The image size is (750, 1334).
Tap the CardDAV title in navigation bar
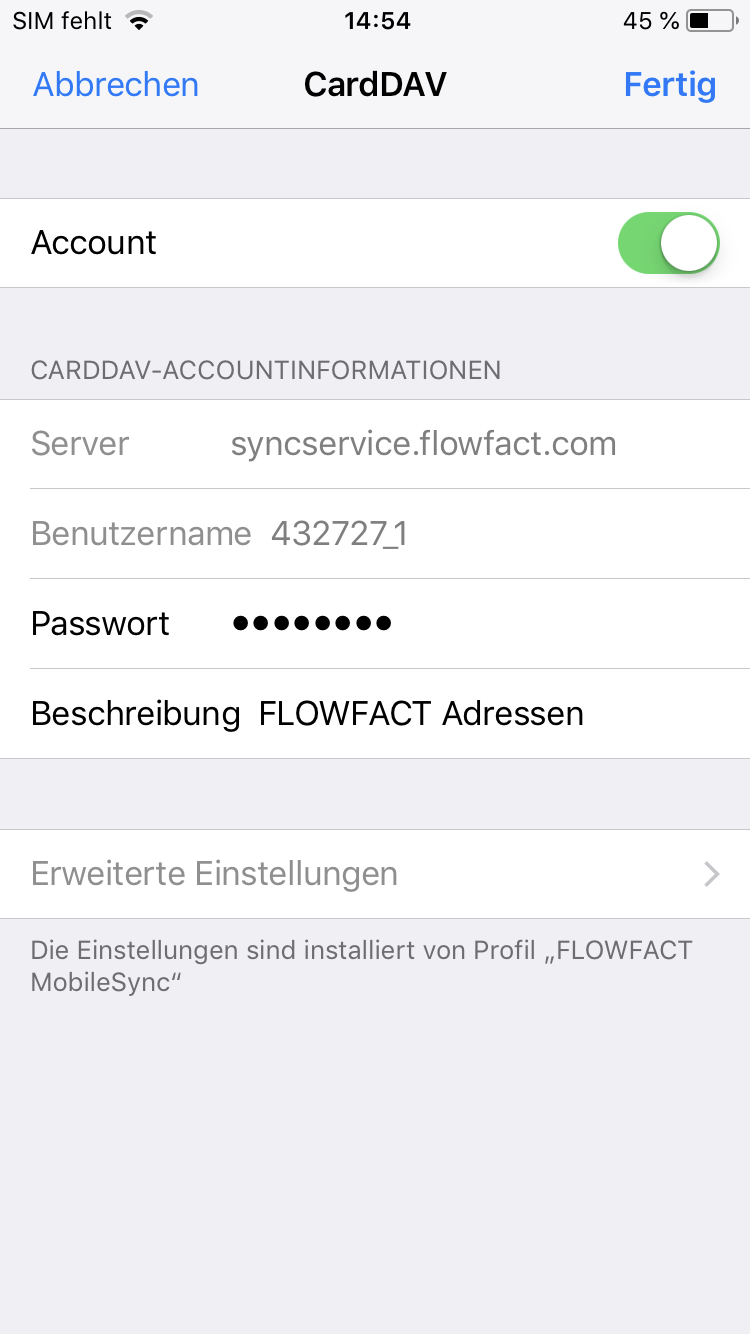point(375,84)
